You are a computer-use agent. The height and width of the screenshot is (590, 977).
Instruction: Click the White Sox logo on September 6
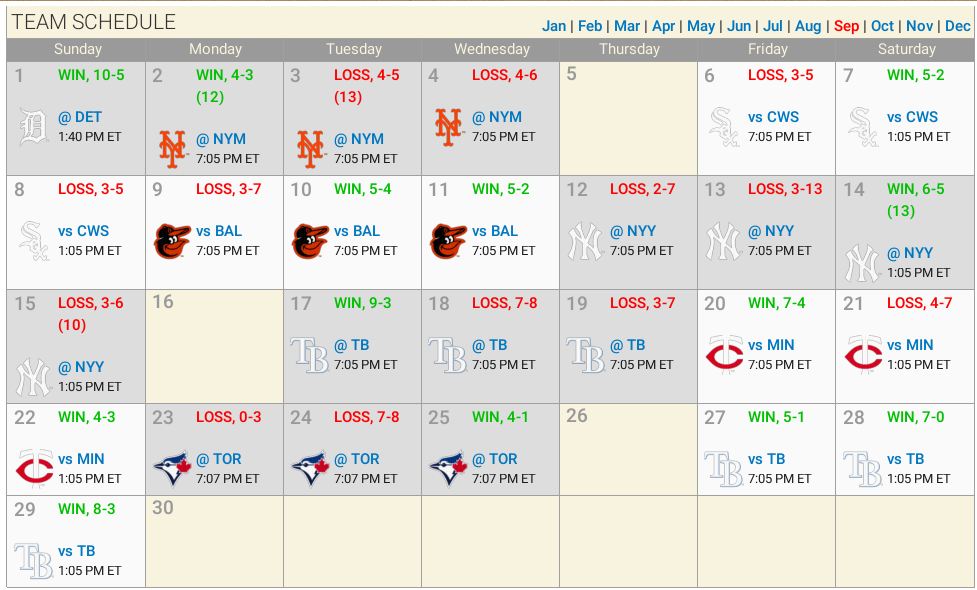point(724,127)
